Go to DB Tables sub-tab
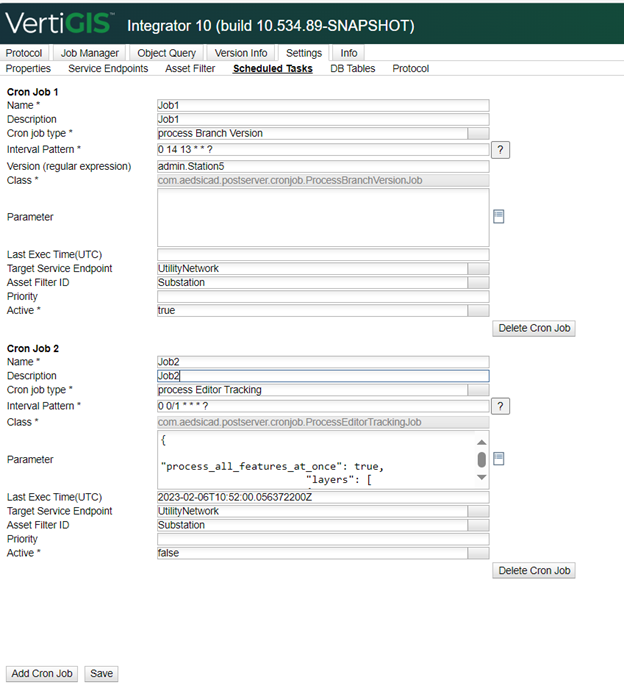This screenshot has width=624, height=688. click(x=353, y=68)
